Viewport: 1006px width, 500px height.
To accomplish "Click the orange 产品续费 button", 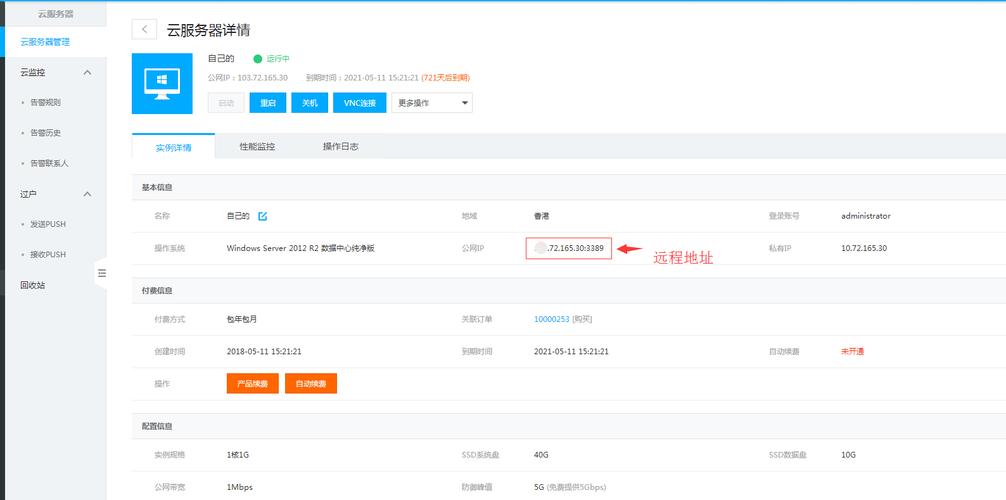I will click(253, 384).
